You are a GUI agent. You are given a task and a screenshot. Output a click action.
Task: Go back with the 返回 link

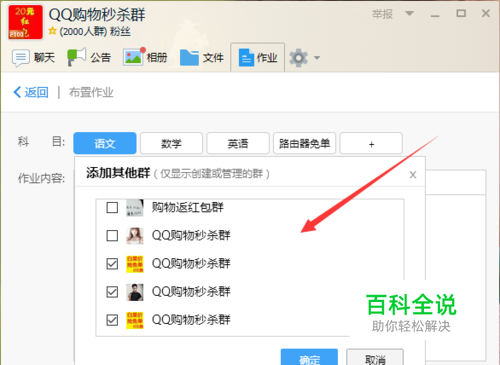coord(31,92)
